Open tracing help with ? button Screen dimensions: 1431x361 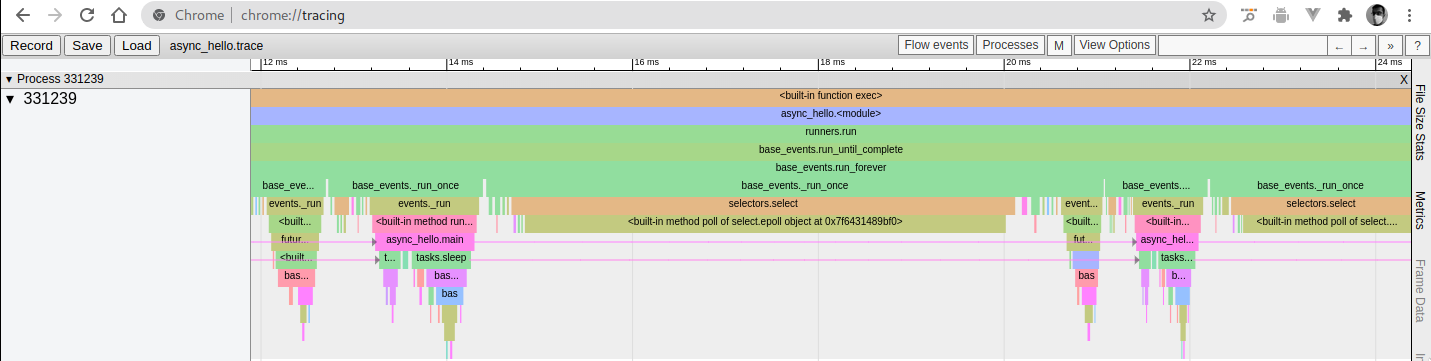[x=1416, y=46]
